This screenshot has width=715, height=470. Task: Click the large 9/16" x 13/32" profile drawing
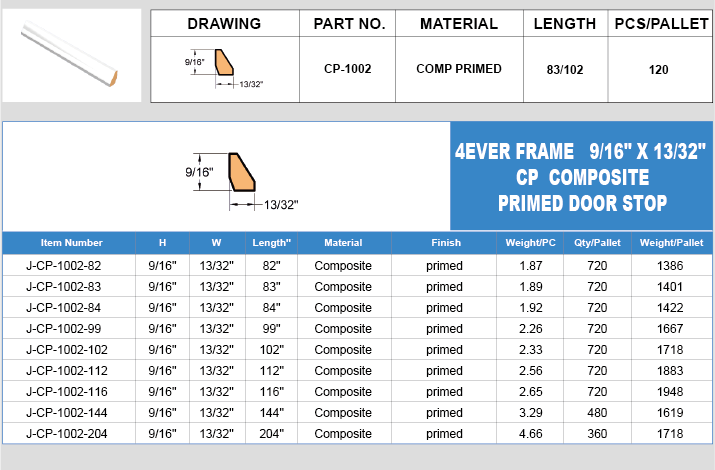pyautogui.click(x=242, y=181)
